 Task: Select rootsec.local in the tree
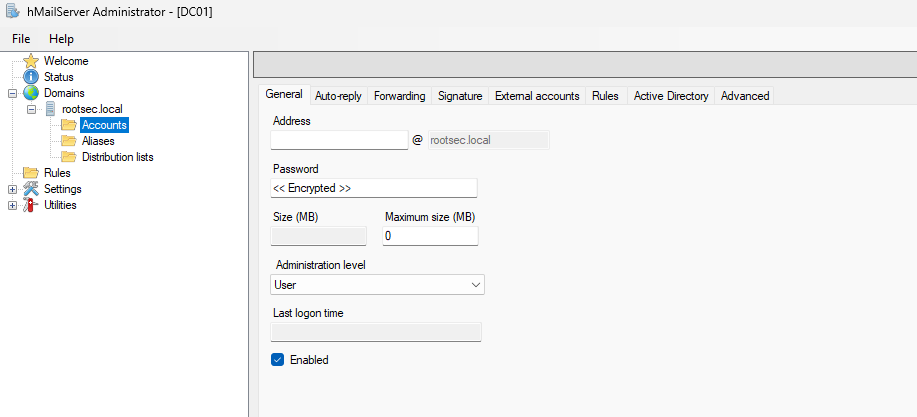click(92, 109)
